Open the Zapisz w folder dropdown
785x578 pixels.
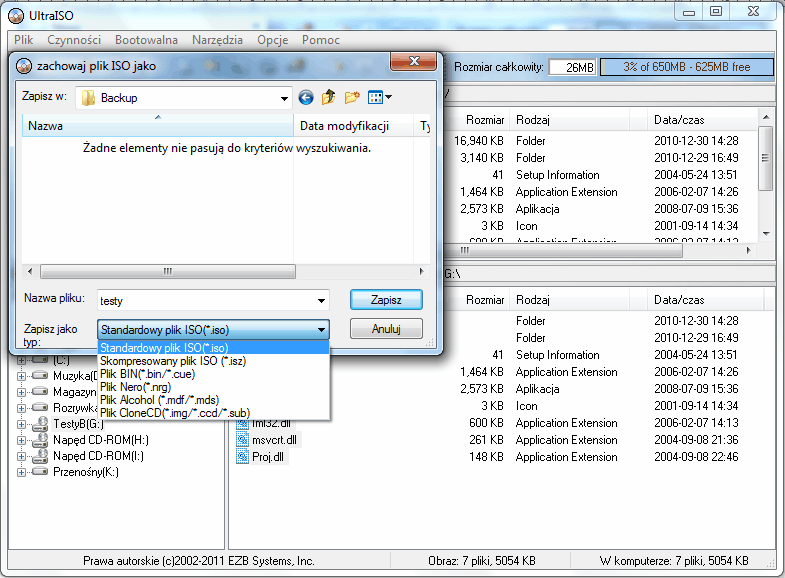tap(285, 98)
